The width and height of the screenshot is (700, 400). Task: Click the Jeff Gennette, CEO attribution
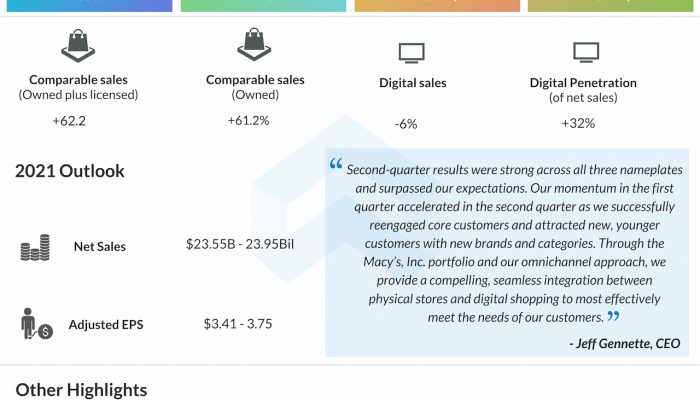[624, 343]
